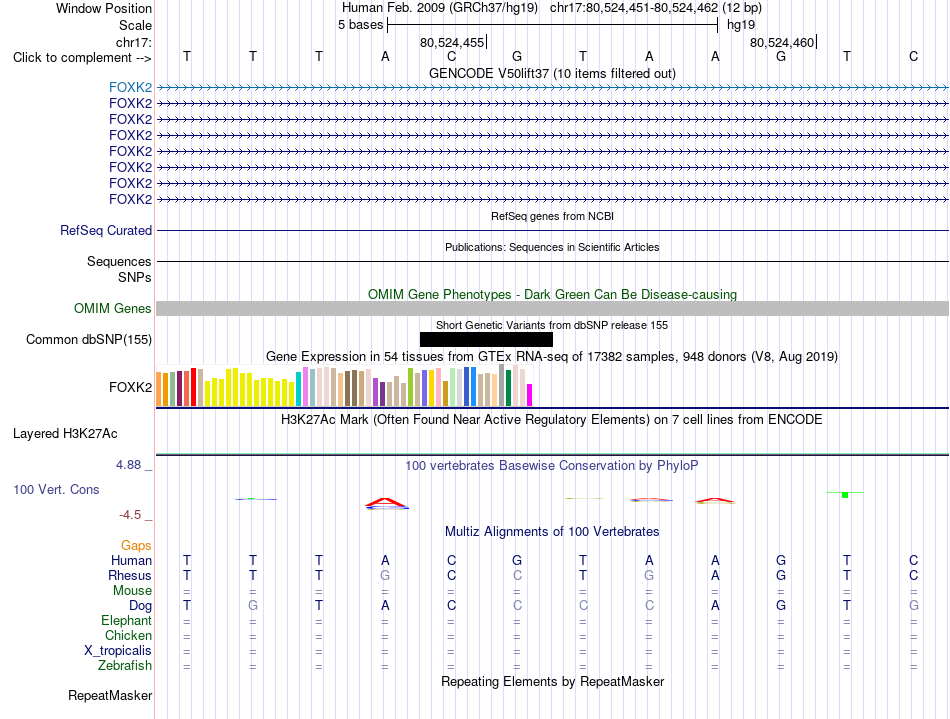
Task: Click the "Click to complement -->" label
Action: click(x=82, y=58)
